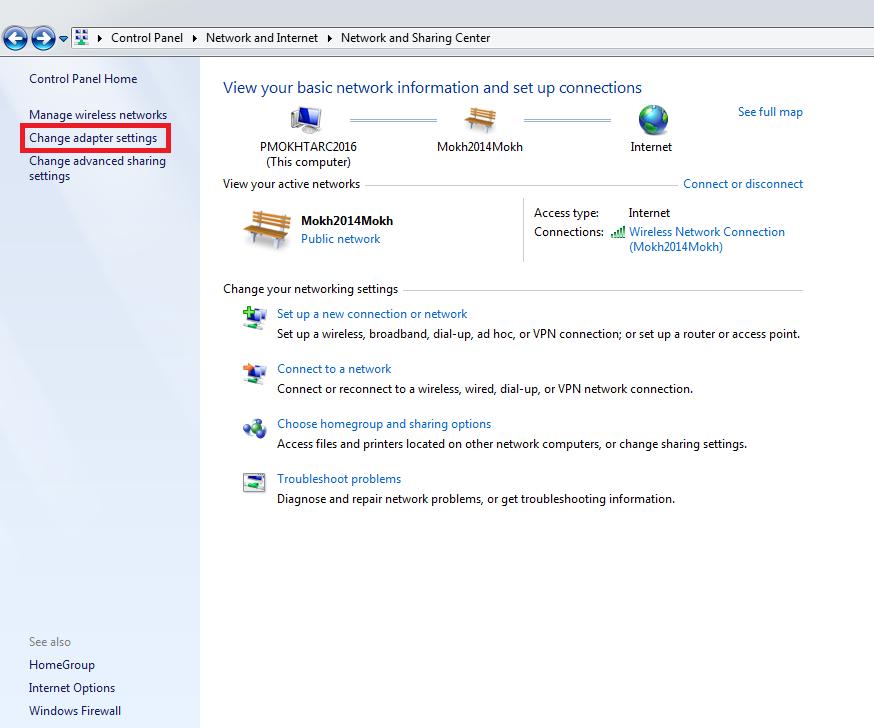Click the Connect to a network icon
The width and height of the screenshot is (874, 728).
254,372
